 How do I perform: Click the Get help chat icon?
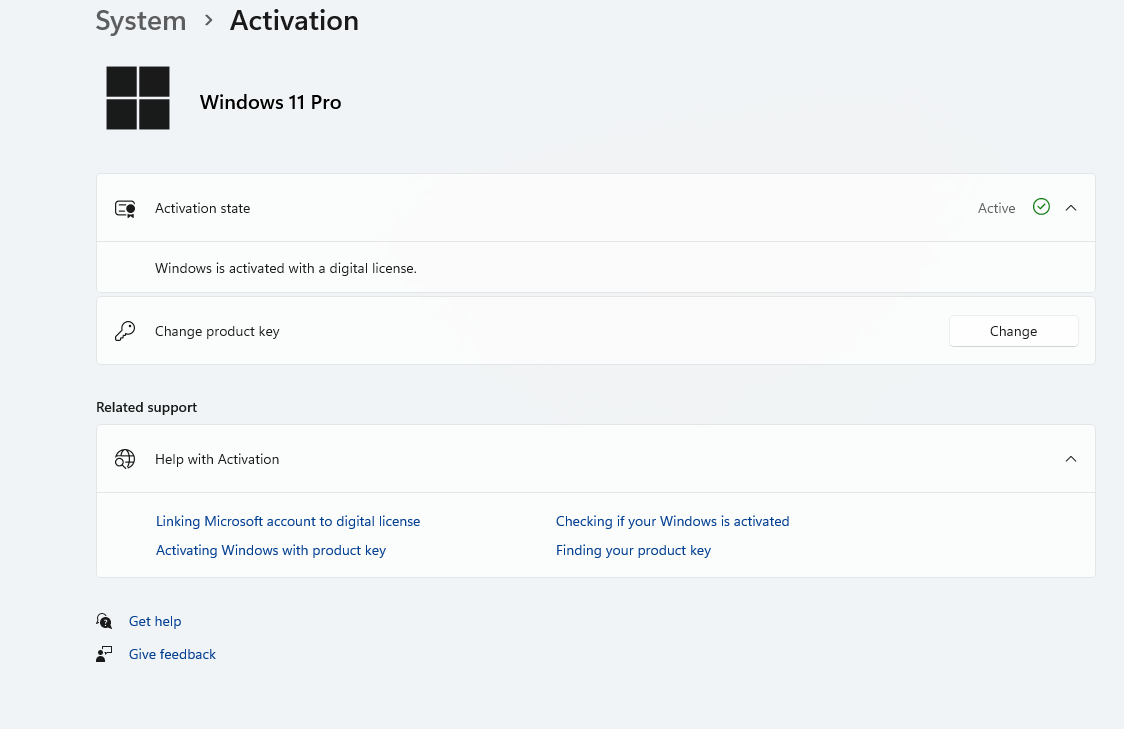(104, 621)
